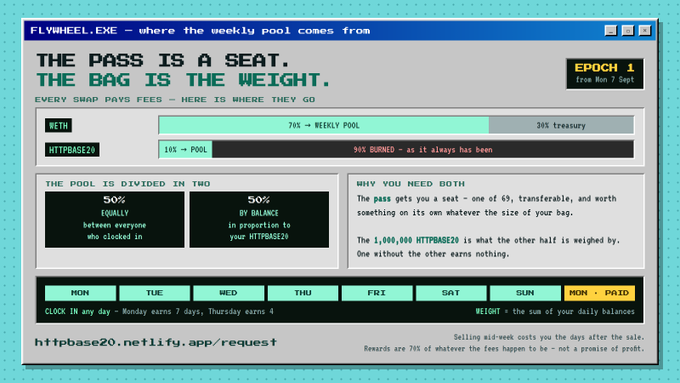This screenshot has width=680, height=383.
Task: Click 'Rewards are 70% of whatever the fees' disclaimer
Action: [504, 349]
